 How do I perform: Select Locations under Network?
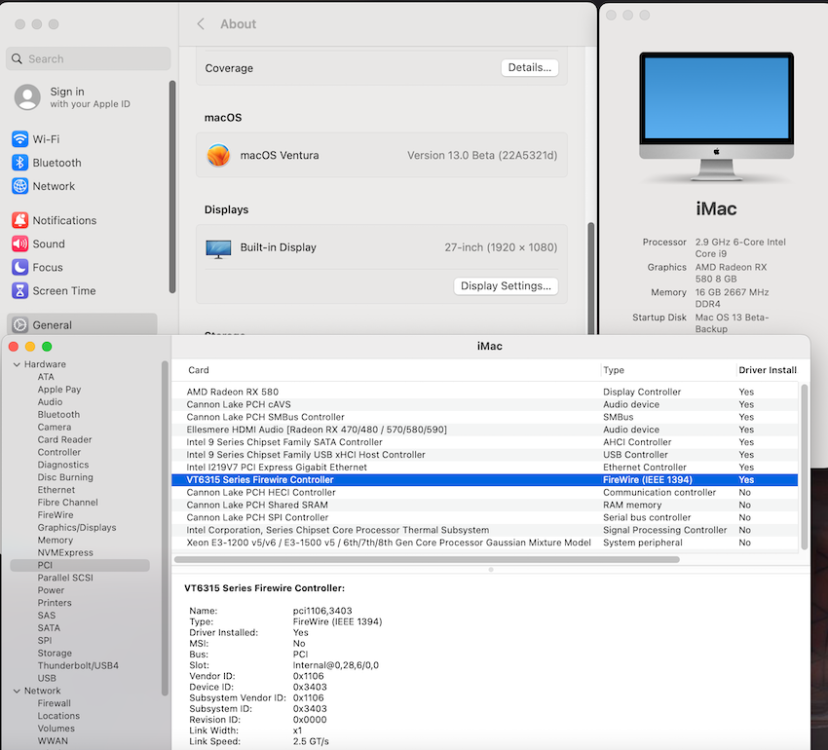click(x=59, y=716)
